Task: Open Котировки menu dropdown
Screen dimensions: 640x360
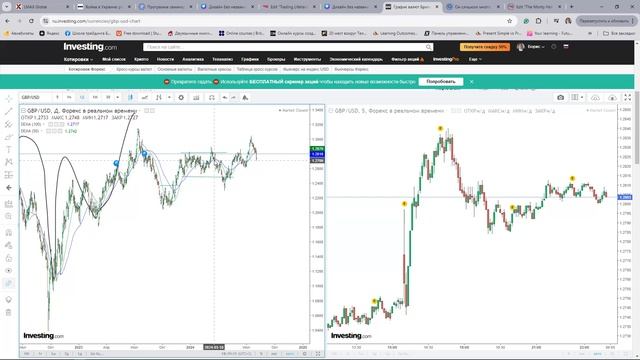Action: point(78,59)
